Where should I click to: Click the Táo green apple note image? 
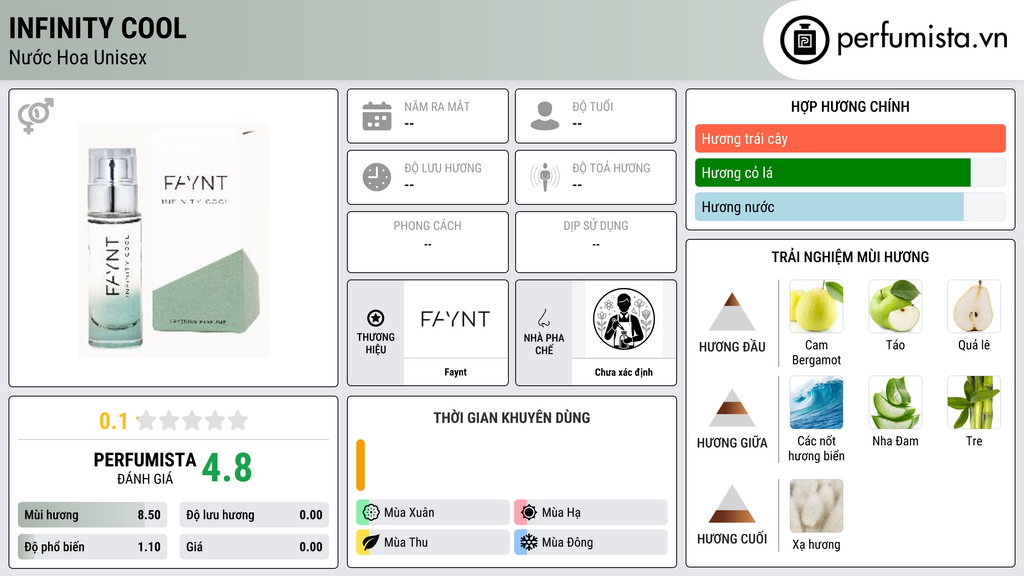point(895,307)
